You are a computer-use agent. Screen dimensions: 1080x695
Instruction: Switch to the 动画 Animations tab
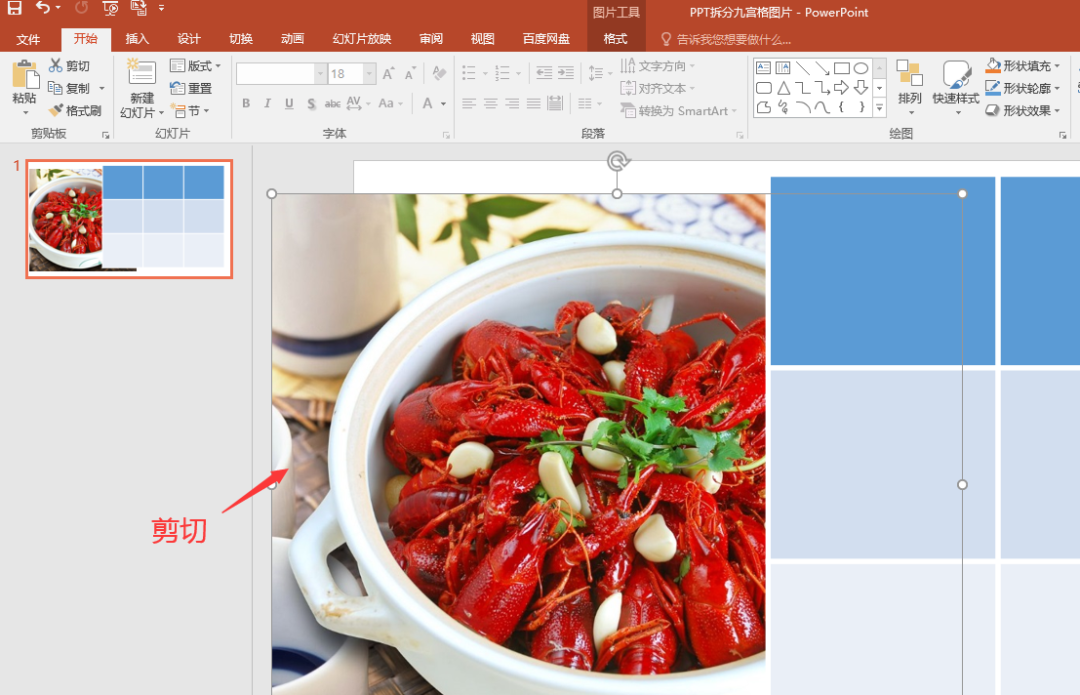coord(292,39)
